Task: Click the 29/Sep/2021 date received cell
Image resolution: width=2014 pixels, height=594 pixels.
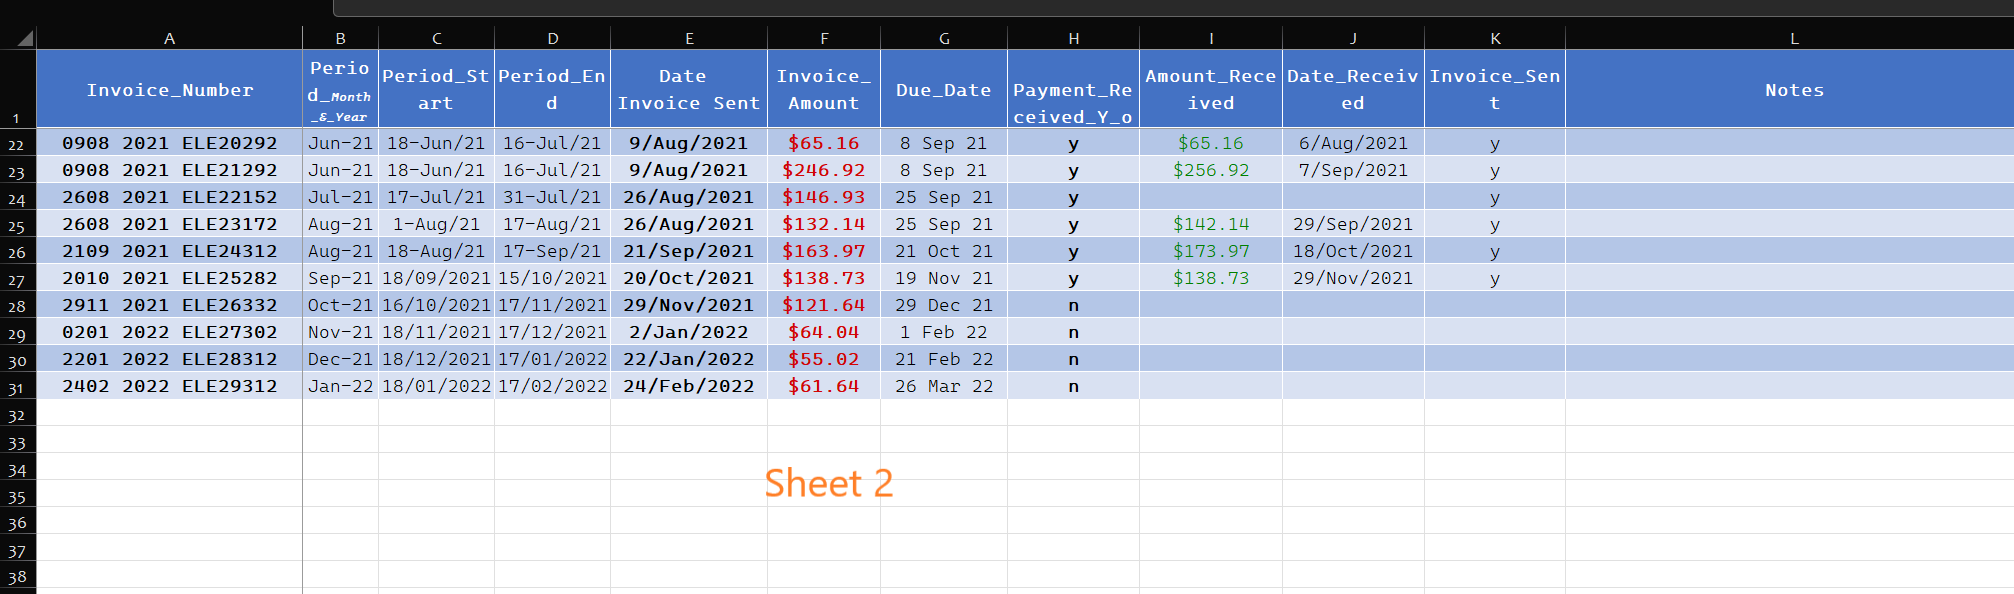Action: coord(1353,224)
